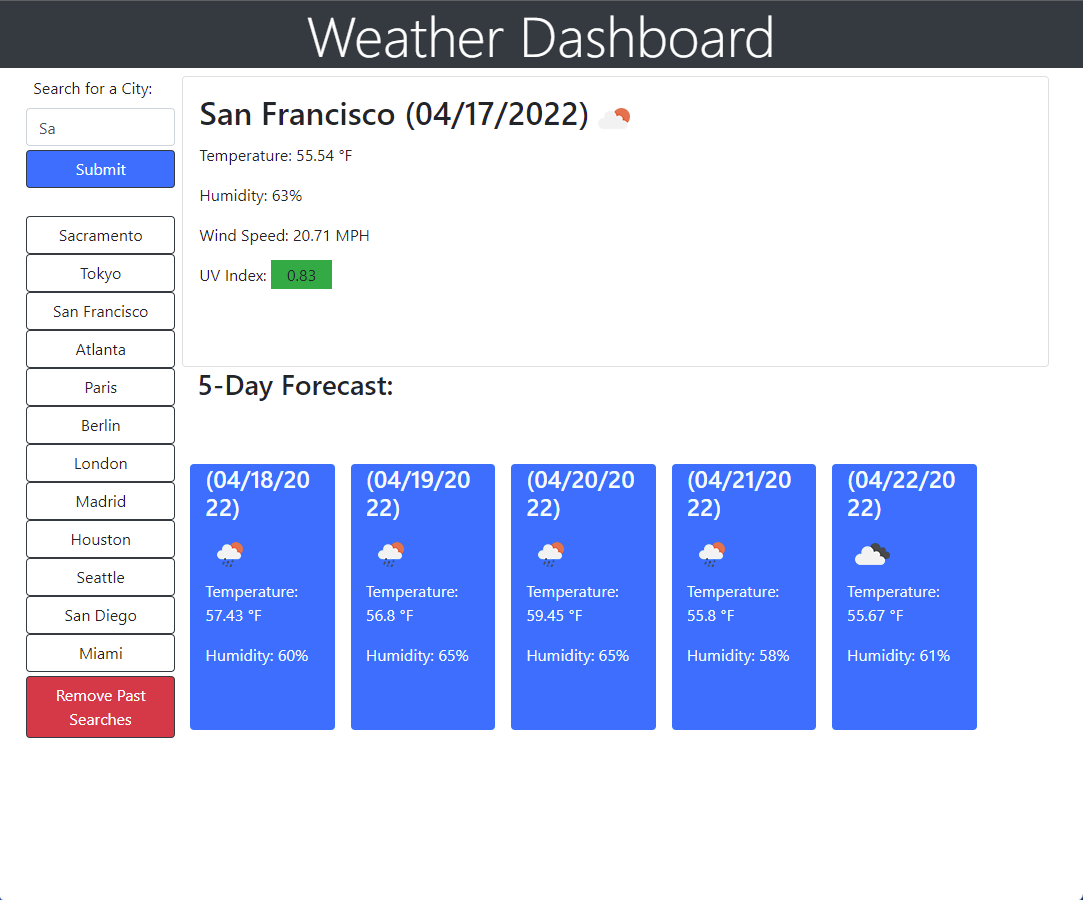Click the cloudy icon on 04/22 forecast card

pyautogui.click(x=872, y=553)
